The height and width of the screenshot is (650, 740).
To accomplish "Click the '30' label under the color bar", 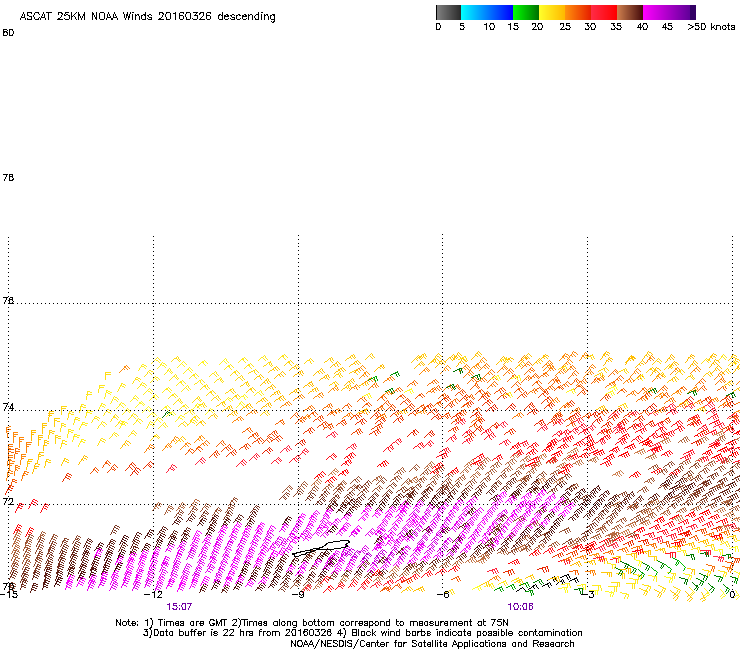I will tap(590, 27).
